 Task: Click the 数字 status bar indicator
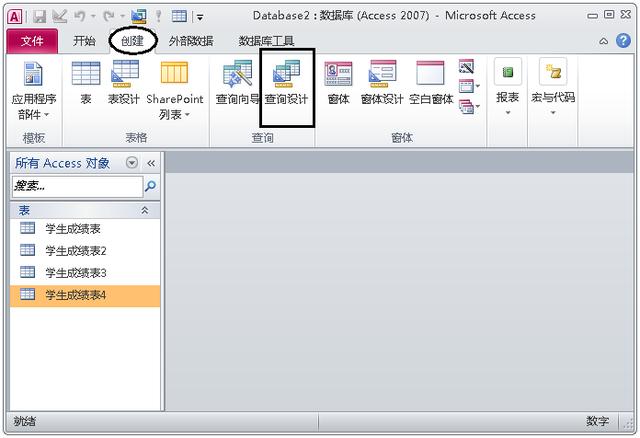598,421
